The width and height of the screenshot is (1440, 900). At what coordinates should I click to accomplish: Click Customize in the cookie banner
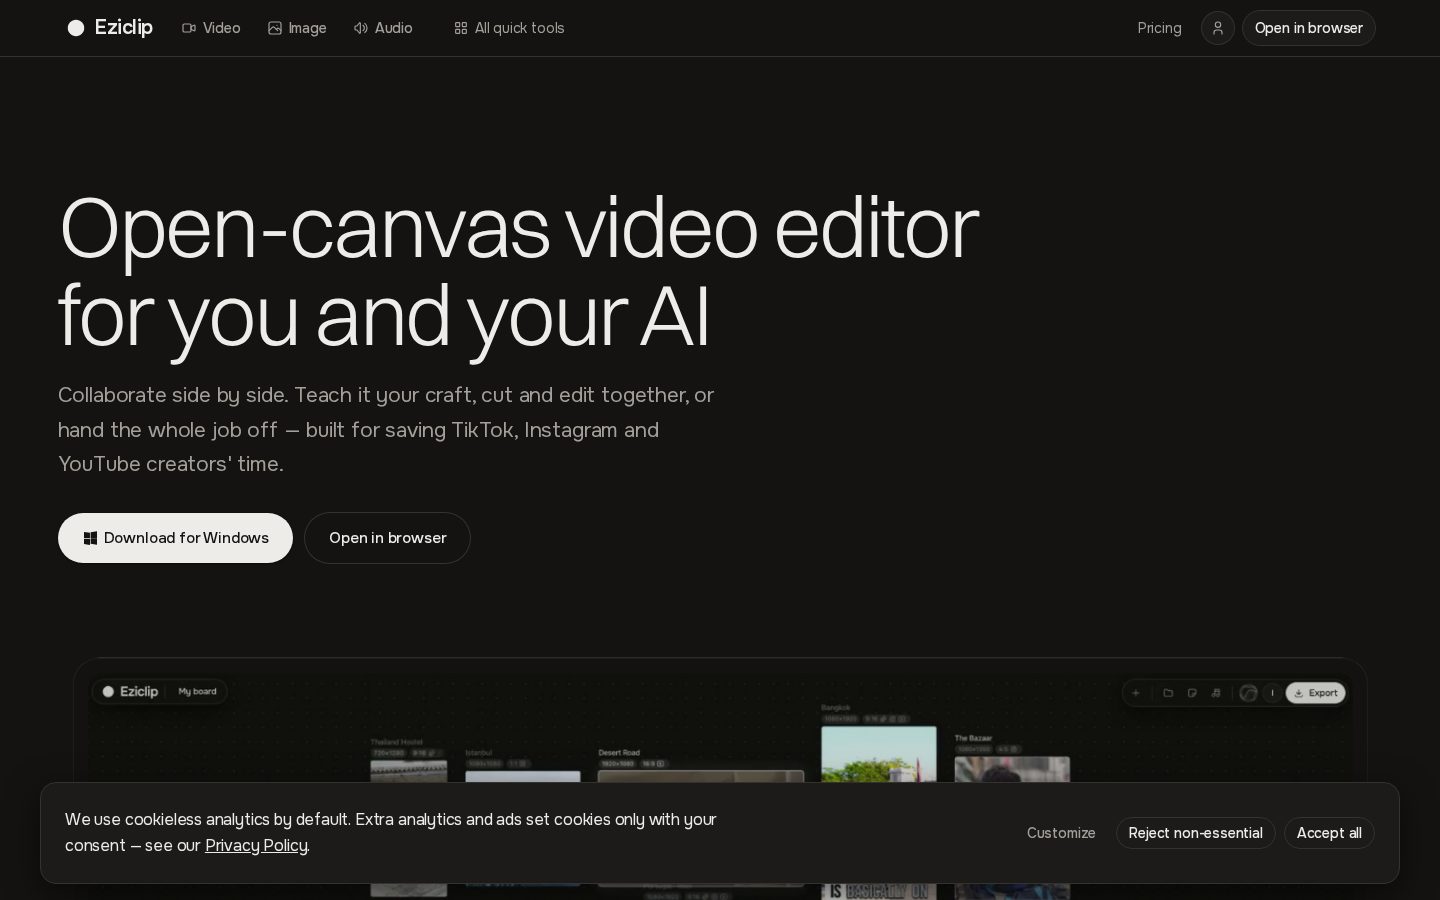tap(1061, 833)
